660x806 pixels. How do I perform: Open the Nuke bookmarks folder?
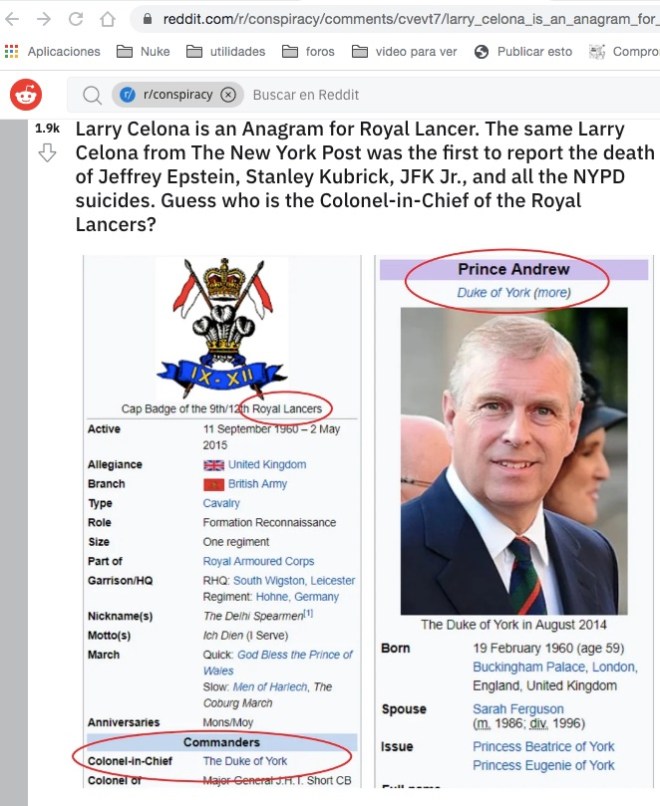tap(143, 51)
